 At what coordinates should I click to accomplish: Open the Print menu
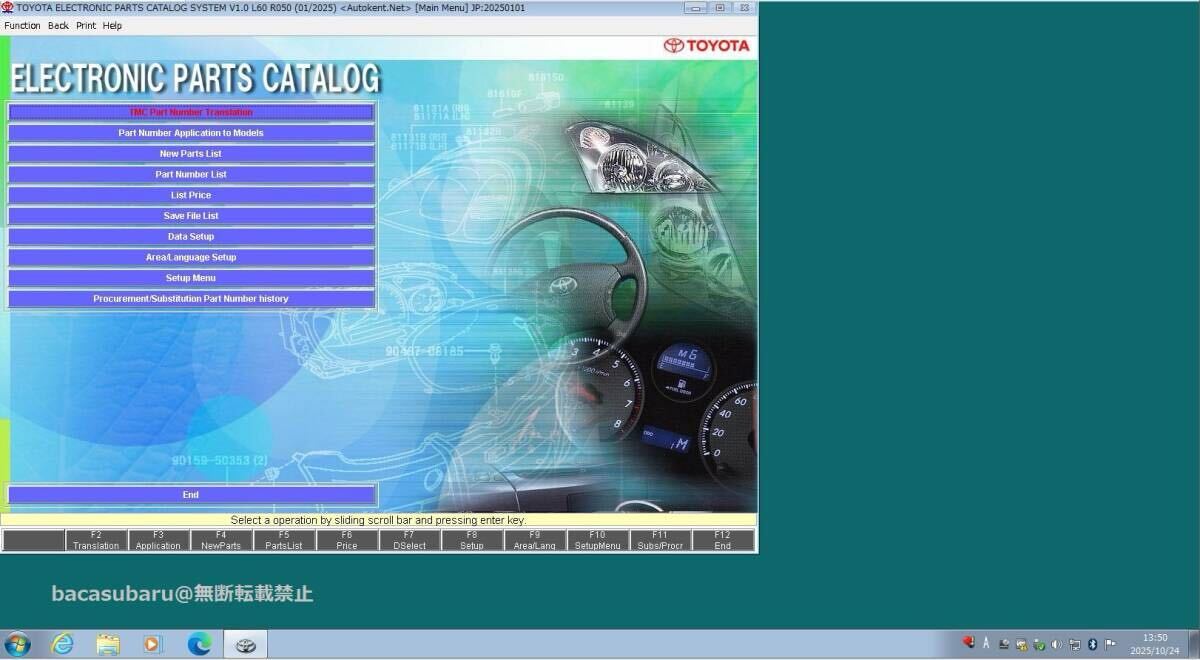(x=86, y=25)
